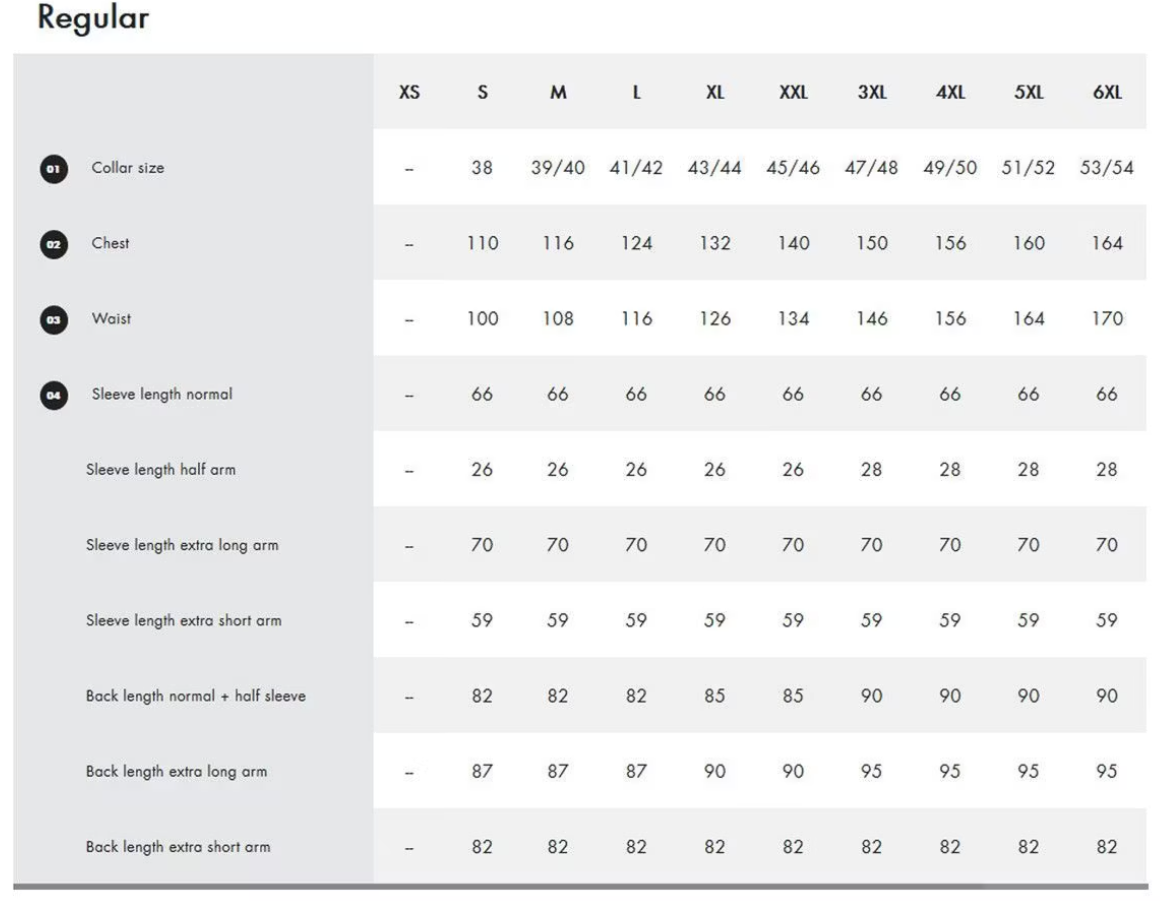Click the 03 badge beside Waist
This screenshot has width=1172, height=901.
point(54,320)
